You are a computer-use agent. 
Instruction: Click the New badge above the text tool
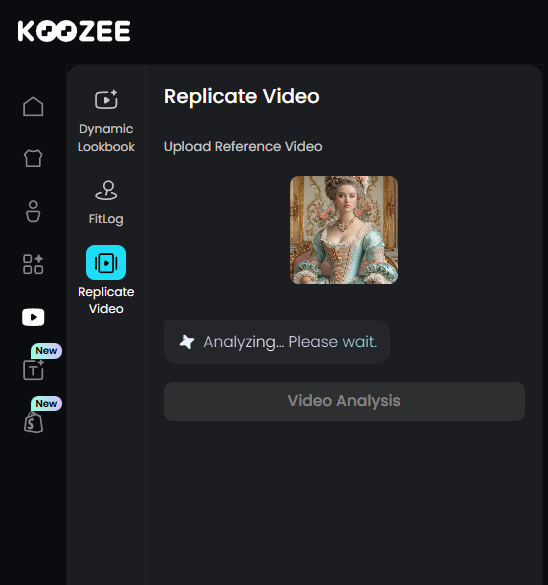[46, 351]
